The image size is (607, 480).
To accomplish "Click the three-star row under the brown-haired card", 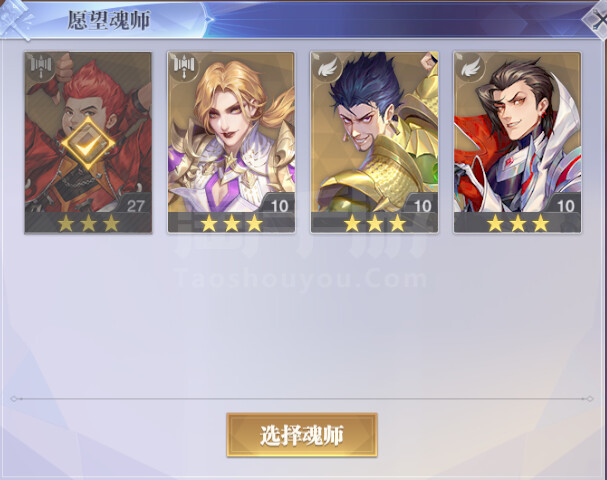I will [518, 223].
